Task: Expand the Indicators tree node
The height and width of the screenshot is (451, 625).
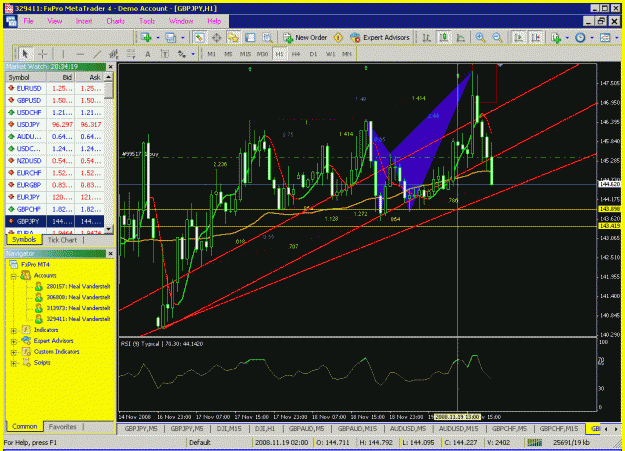Action: tap(14, 331)
